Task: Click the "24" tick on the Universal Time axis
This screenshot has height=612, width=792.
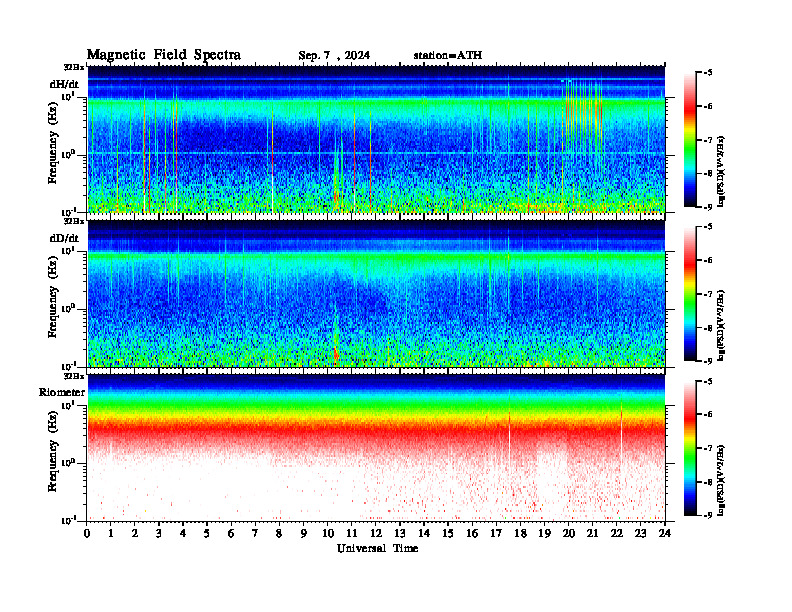Action: point(665,534)
